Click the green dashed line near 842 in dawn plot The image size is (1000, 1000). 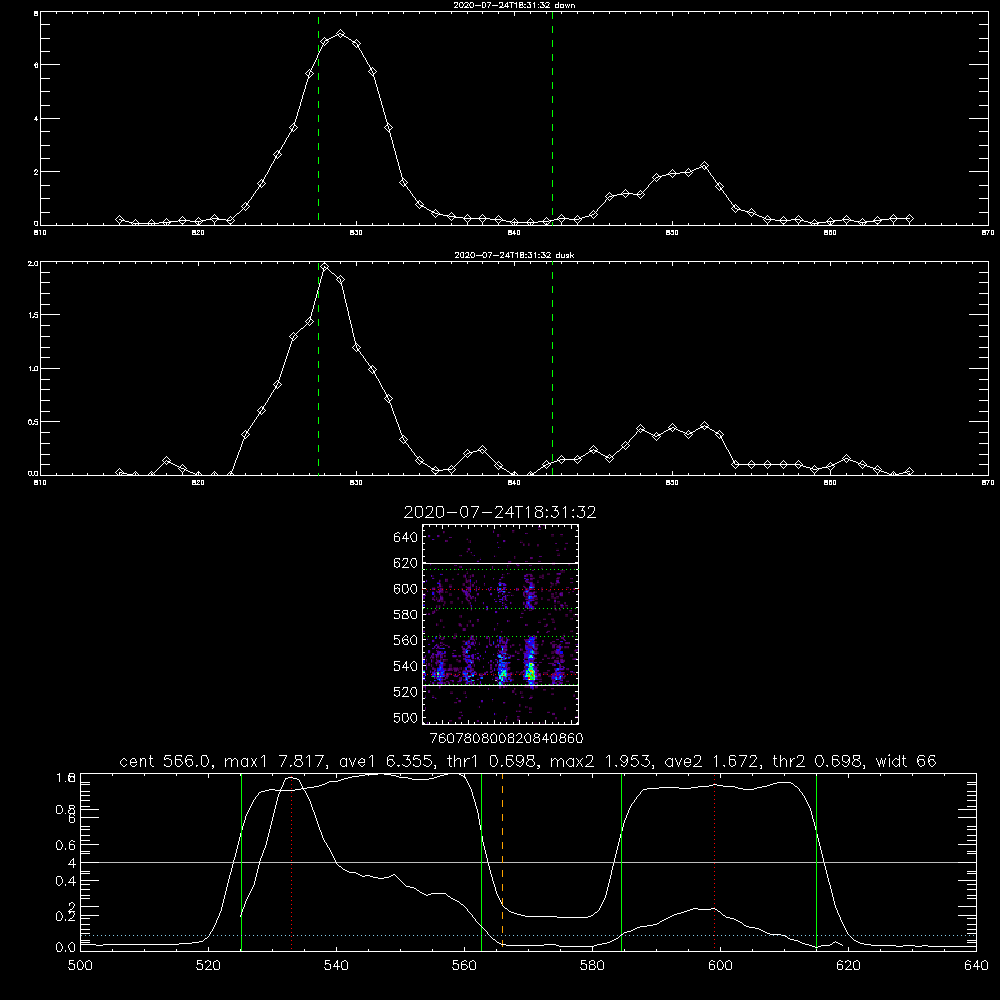coord(552,118)
